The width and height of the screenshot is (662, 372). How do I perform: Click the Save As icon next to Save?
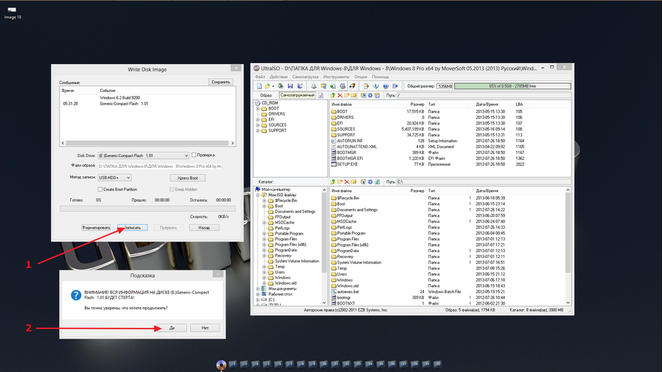point(300,86)
